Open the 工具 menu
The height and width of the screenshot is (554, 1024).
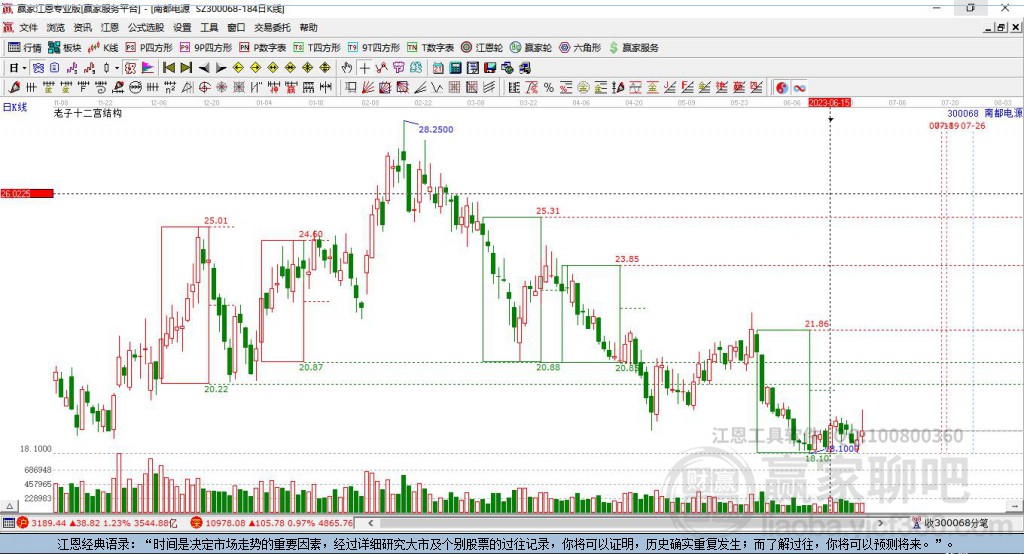point(209,27)
